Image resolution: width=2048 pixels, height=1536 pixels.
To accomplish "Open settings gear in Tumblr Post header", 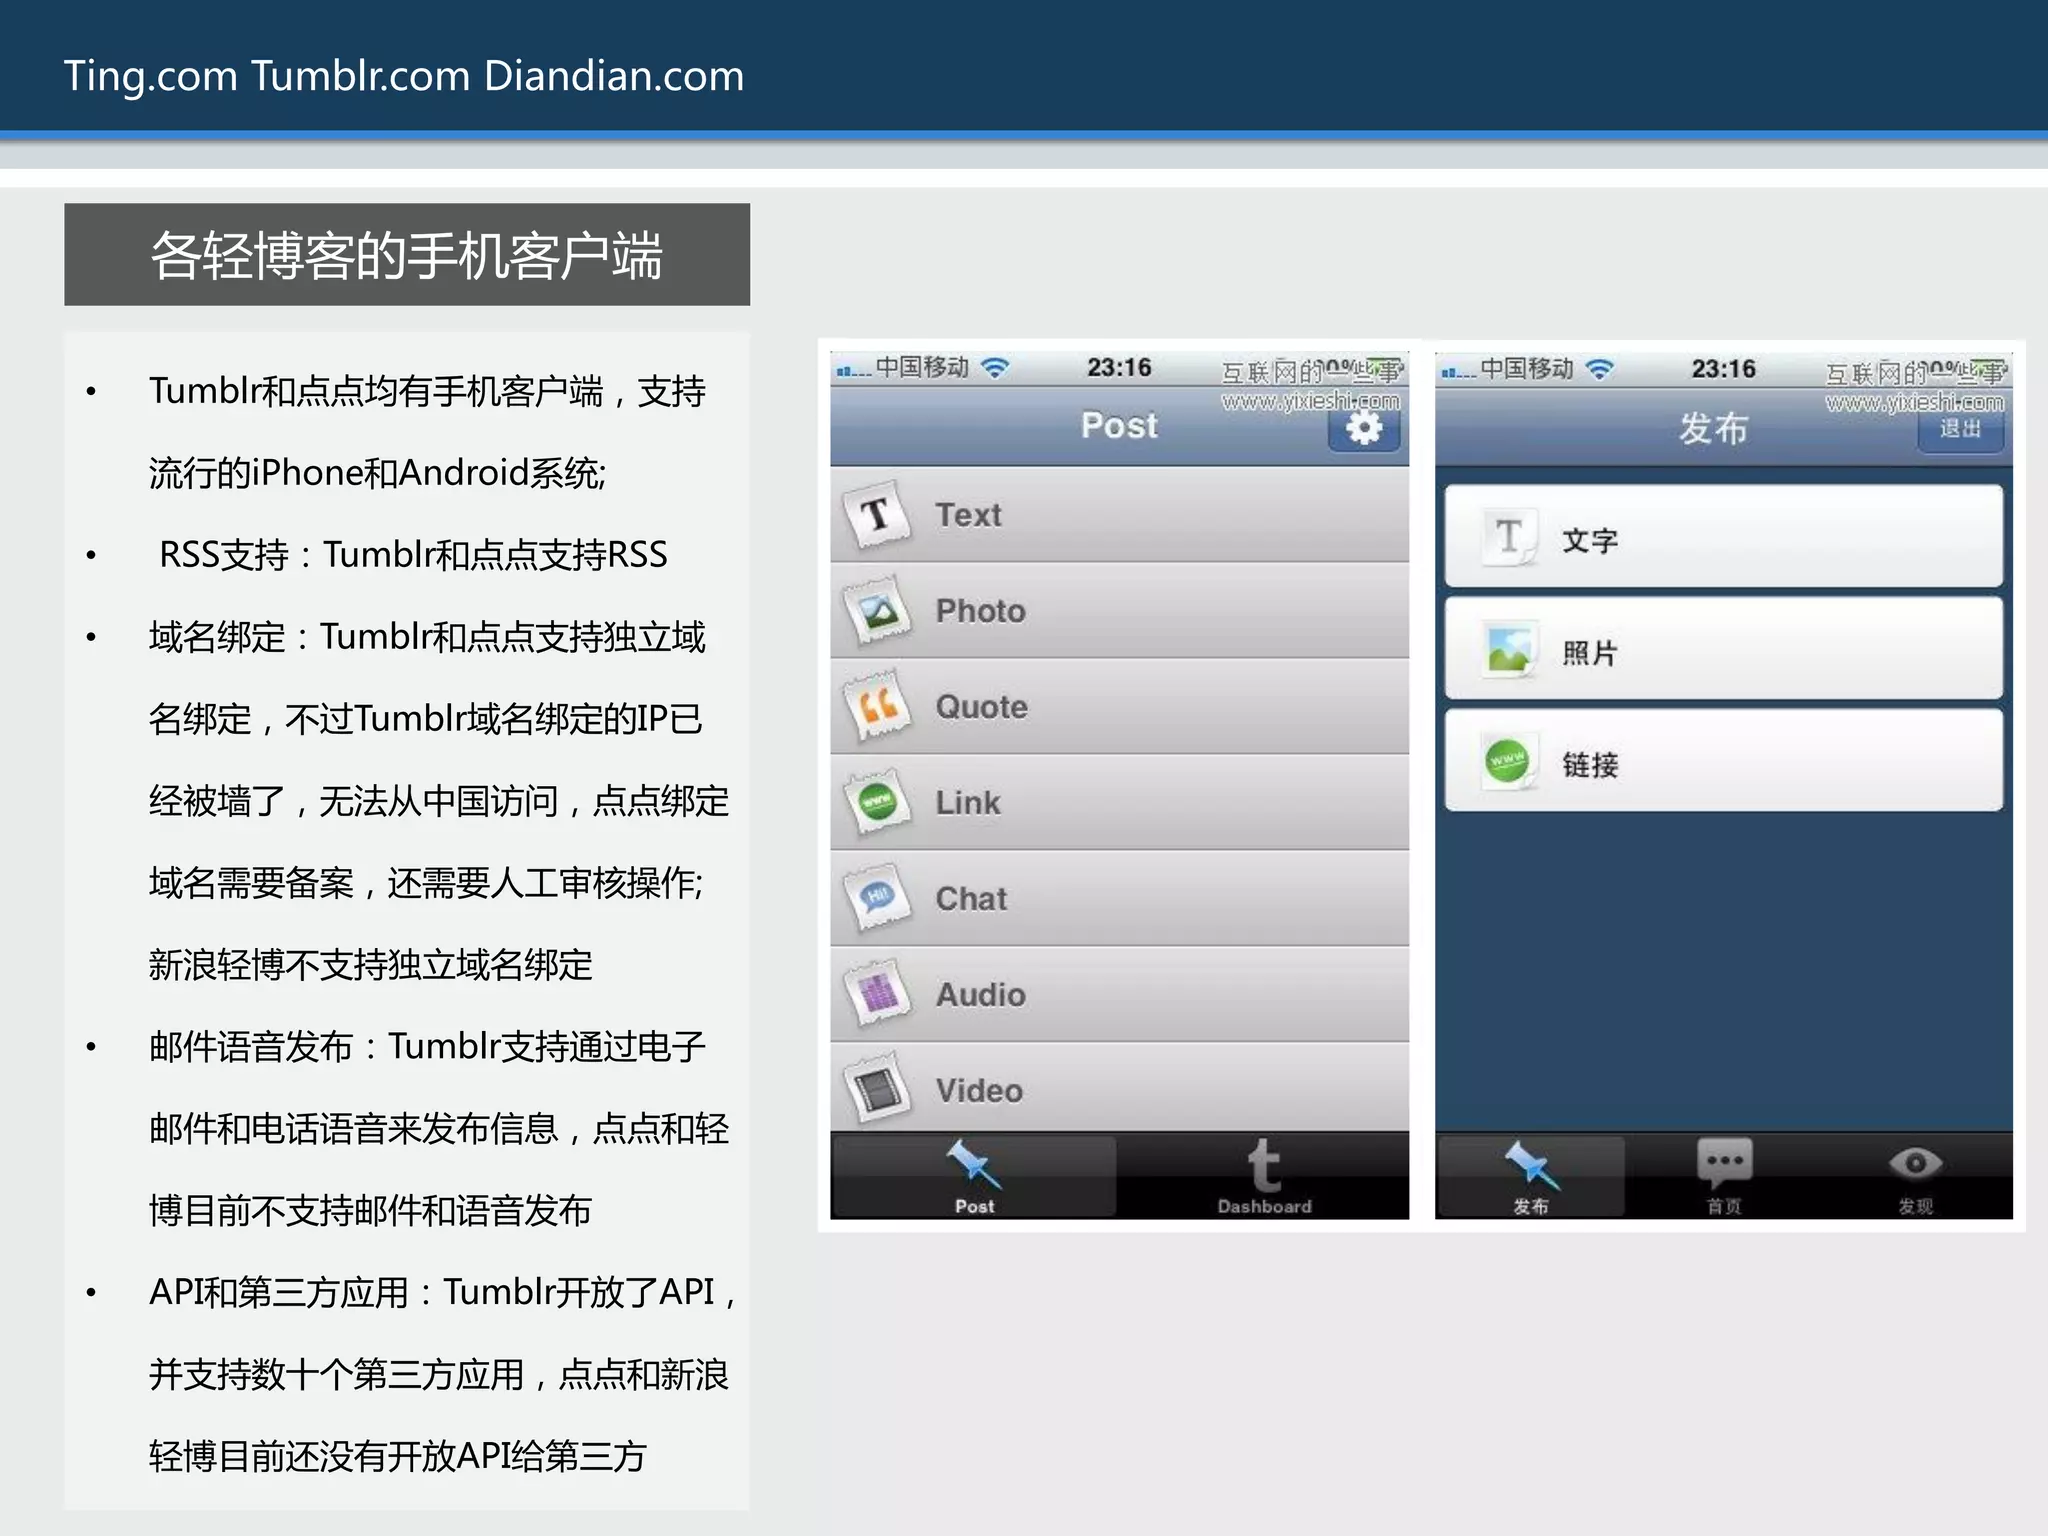I will tap(1364, 428).
